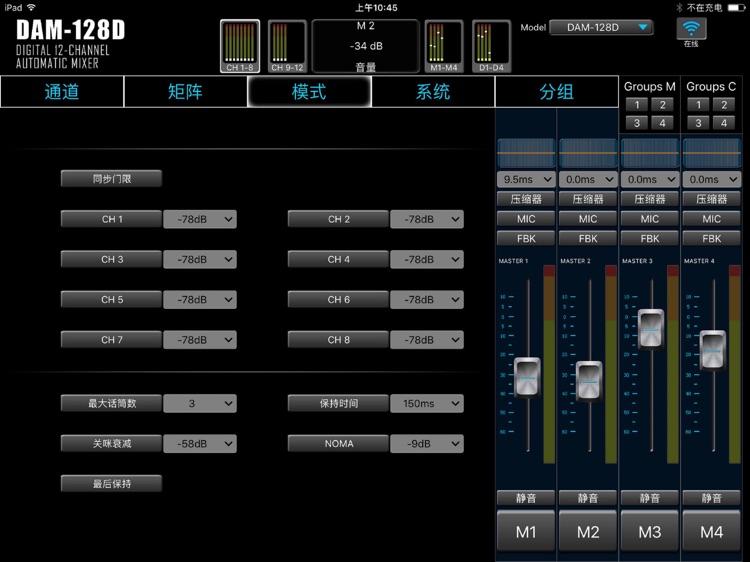The height and width of the screenshot is (562, 750).
Task: Switch to the 矩阵 tab
Action: 185,92
